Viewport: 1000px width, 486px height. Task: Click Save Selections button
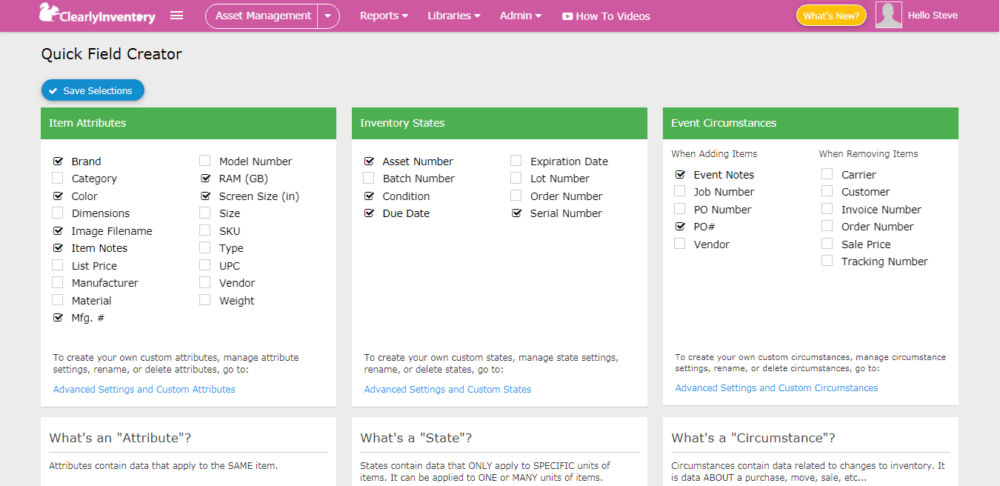[93, 91]
